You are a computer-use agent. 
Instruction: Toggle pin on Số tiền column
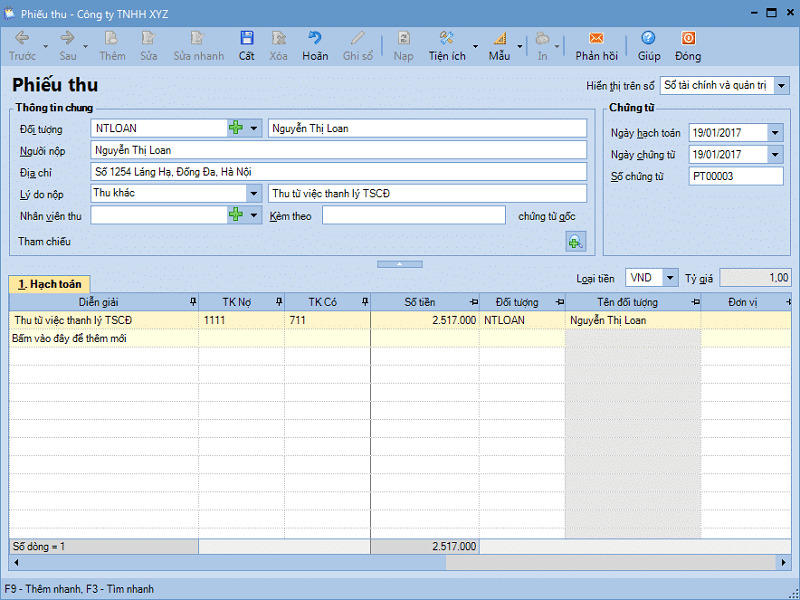pos(474,302)
